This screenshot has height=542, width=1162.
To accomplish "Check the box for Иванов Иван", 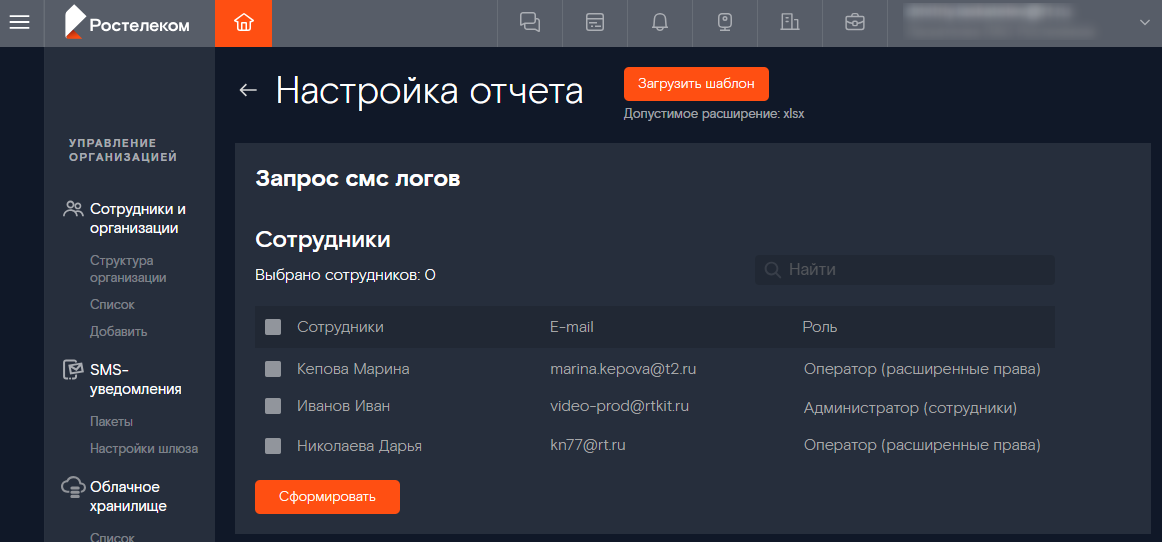I will (x=273, y=406).
